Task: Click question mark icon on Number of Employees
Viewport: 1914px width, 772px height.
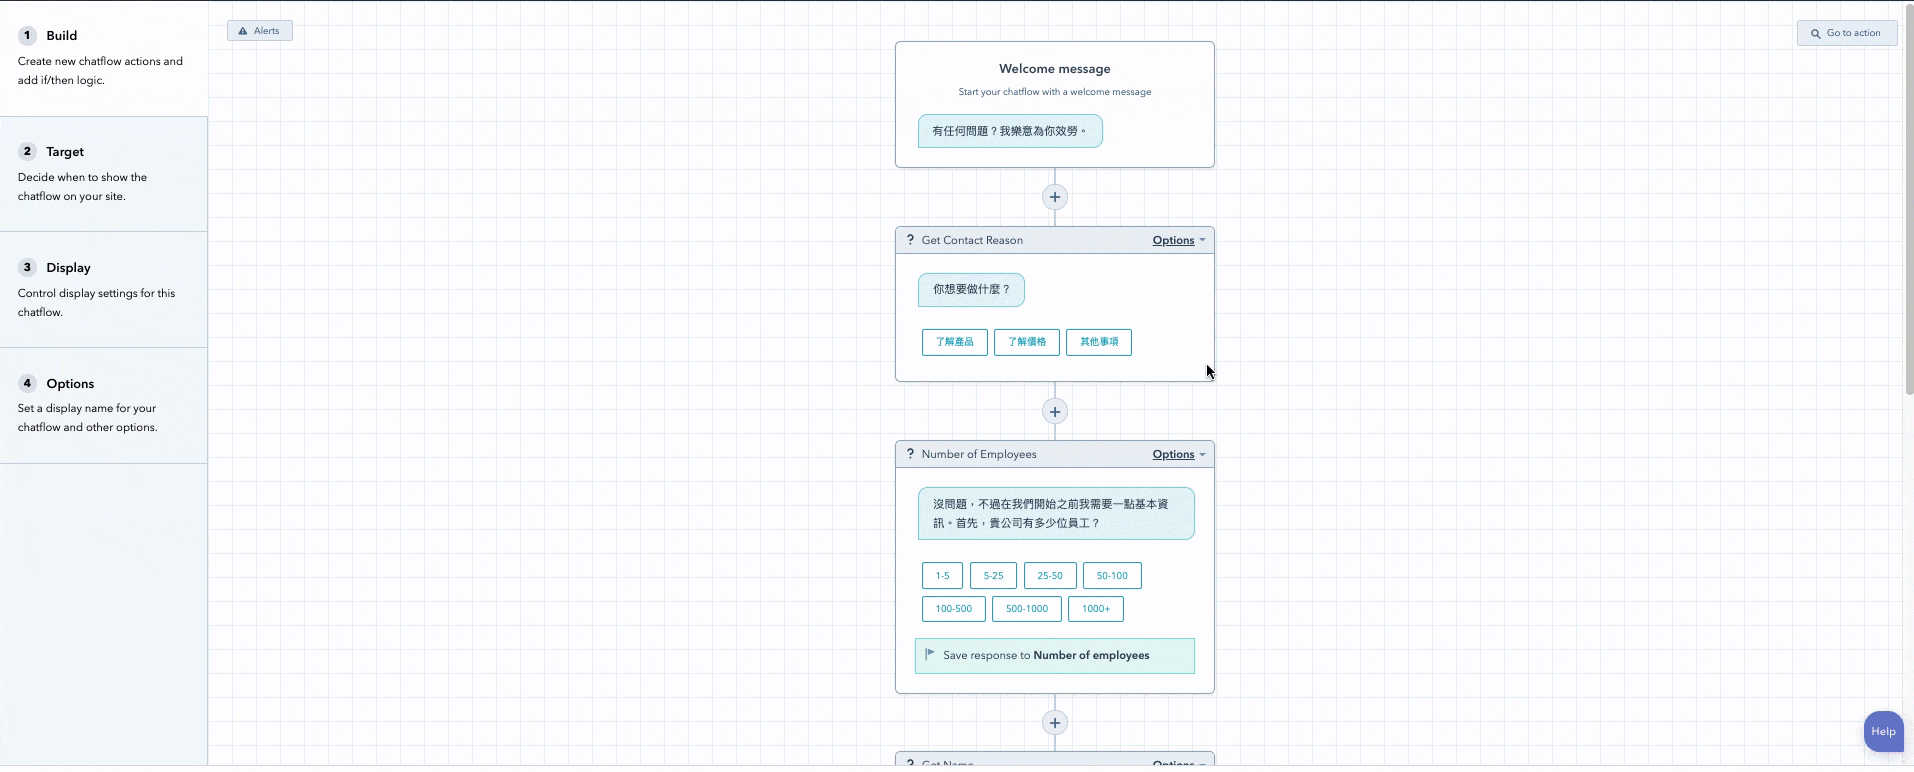Action: click(x=910, y=454)
